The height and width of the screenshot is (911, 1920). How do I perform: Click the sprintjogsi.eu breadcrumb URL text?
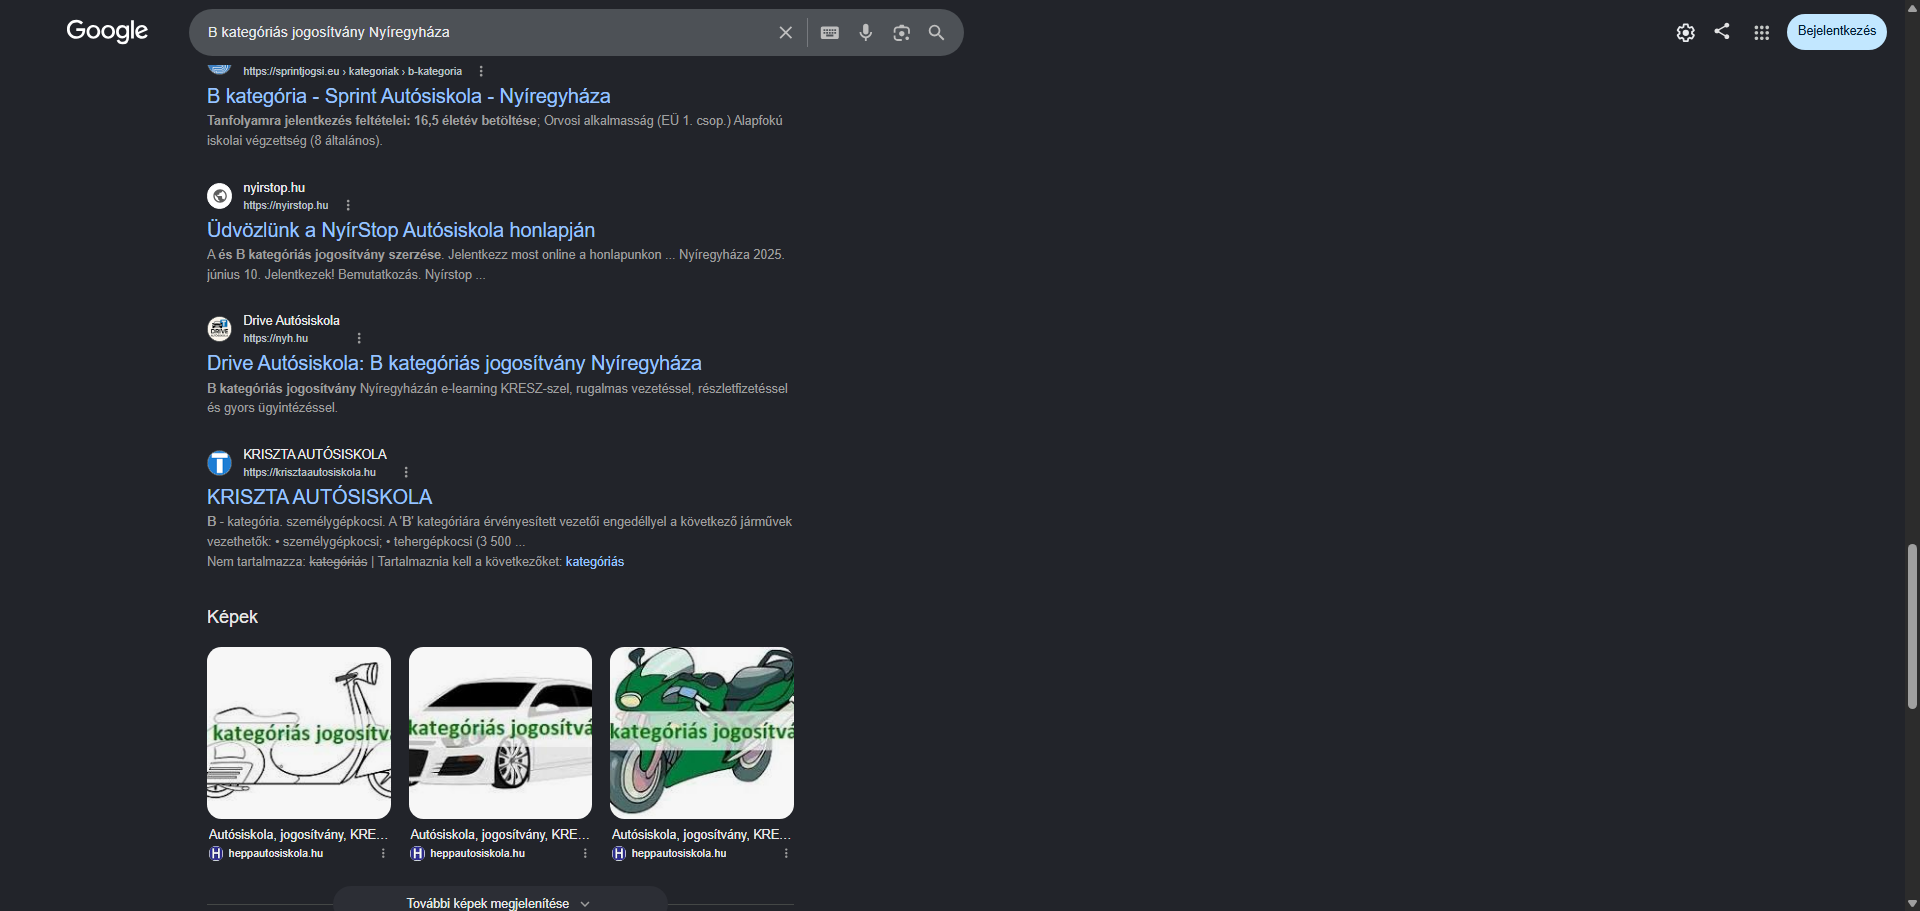pos(353,72)
